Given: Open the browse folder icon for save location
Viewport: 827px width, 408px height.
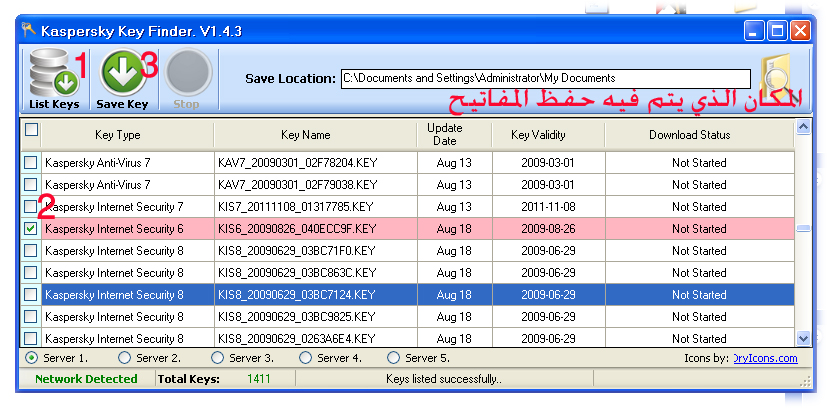Looking at the screenshot, I should coord(777,78).
